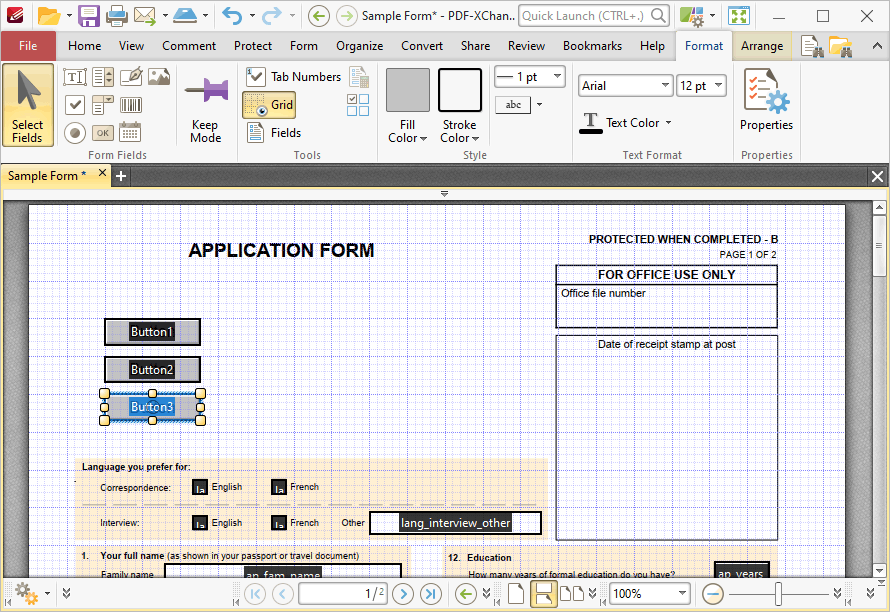Image resolution: width=890 pixels, height=612 pixels.
Task: Collapse the ribbon with the chevron
Action: [877, 47]
